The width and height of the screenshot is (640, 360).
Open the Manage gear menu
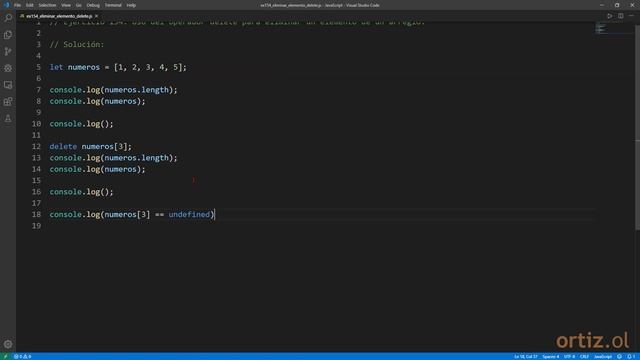pos(8,344)
